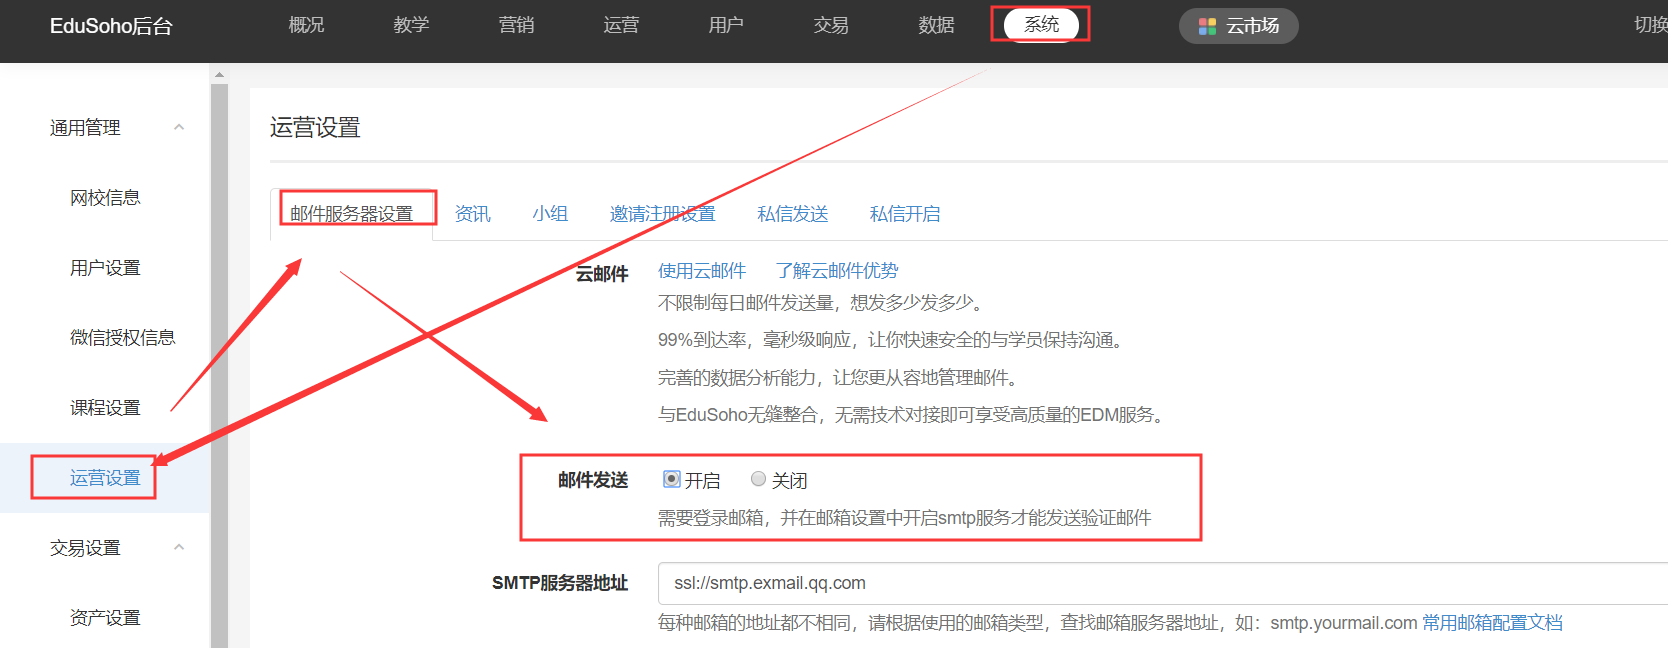Click the 云市场 colorful grid icon
The width and height of the screenshot is (1668, 648).
[x=1207, y=26]
